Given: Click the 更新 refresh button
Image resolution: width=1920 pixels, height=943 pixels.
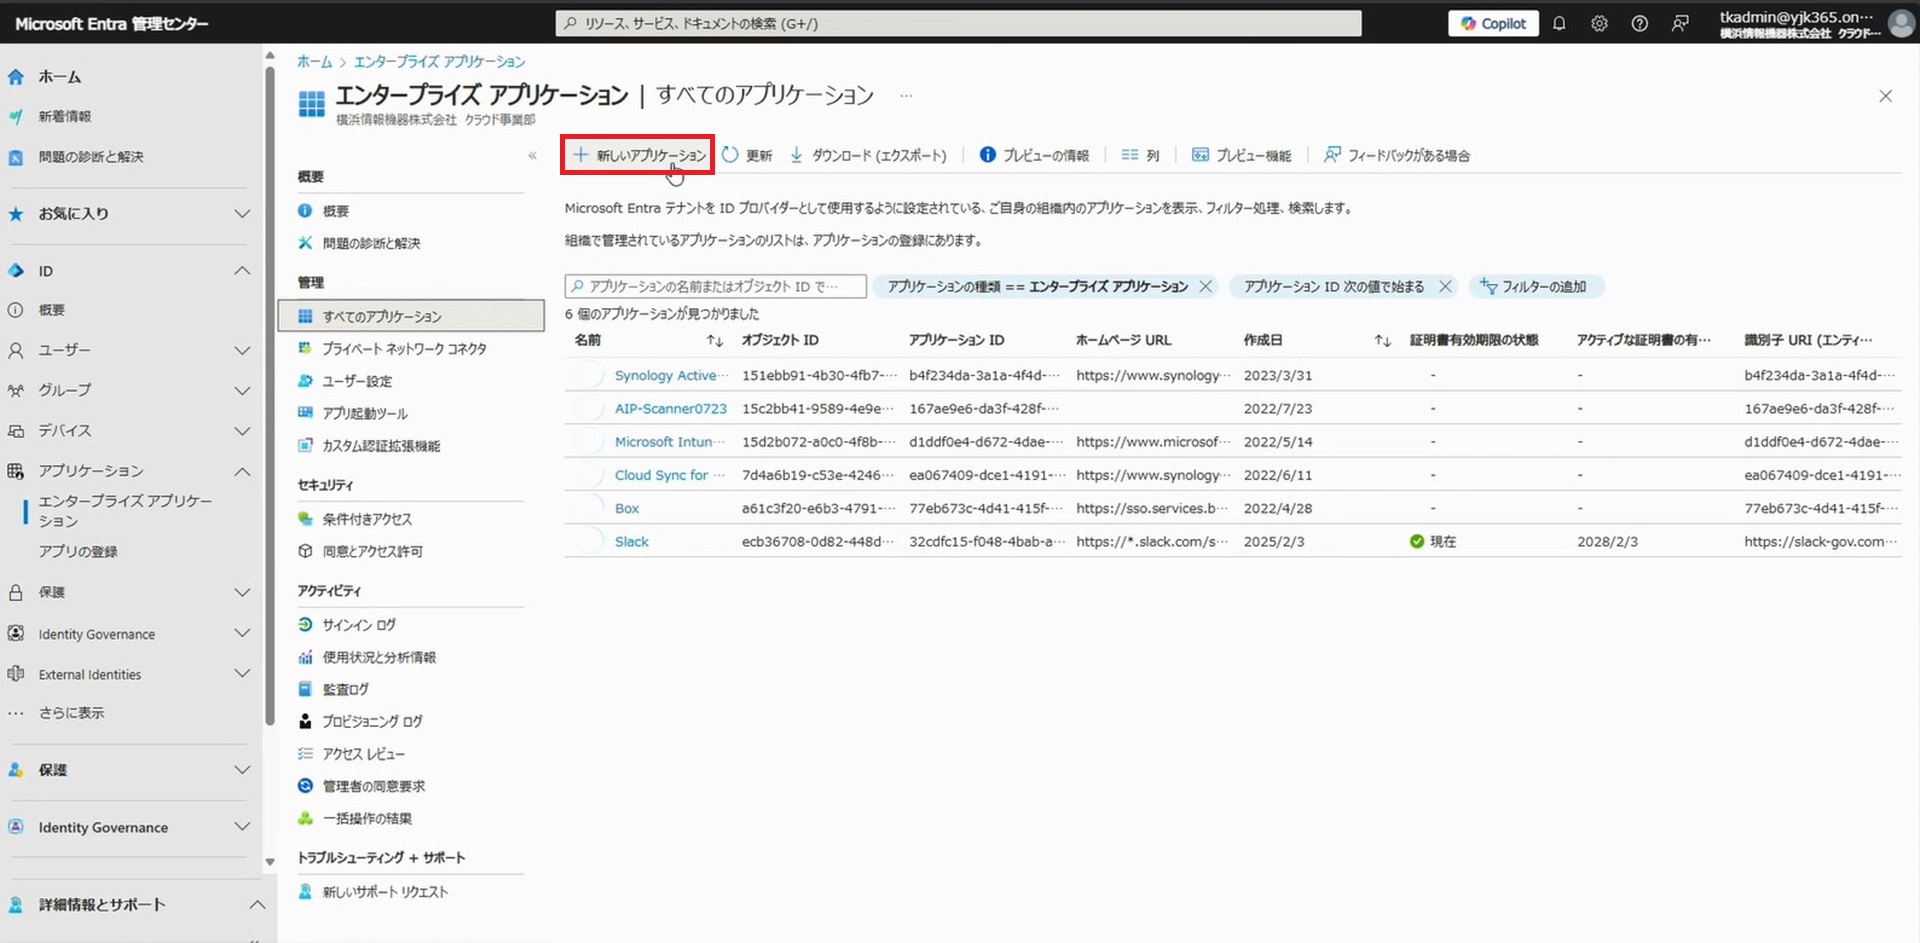Looking at the screenshot, I should (x=747, y=155).
